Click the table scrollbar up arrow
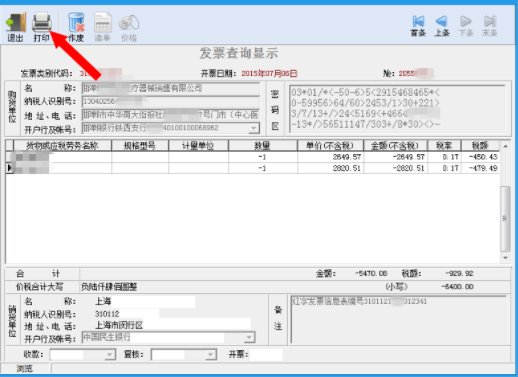 tap(505, 146)
